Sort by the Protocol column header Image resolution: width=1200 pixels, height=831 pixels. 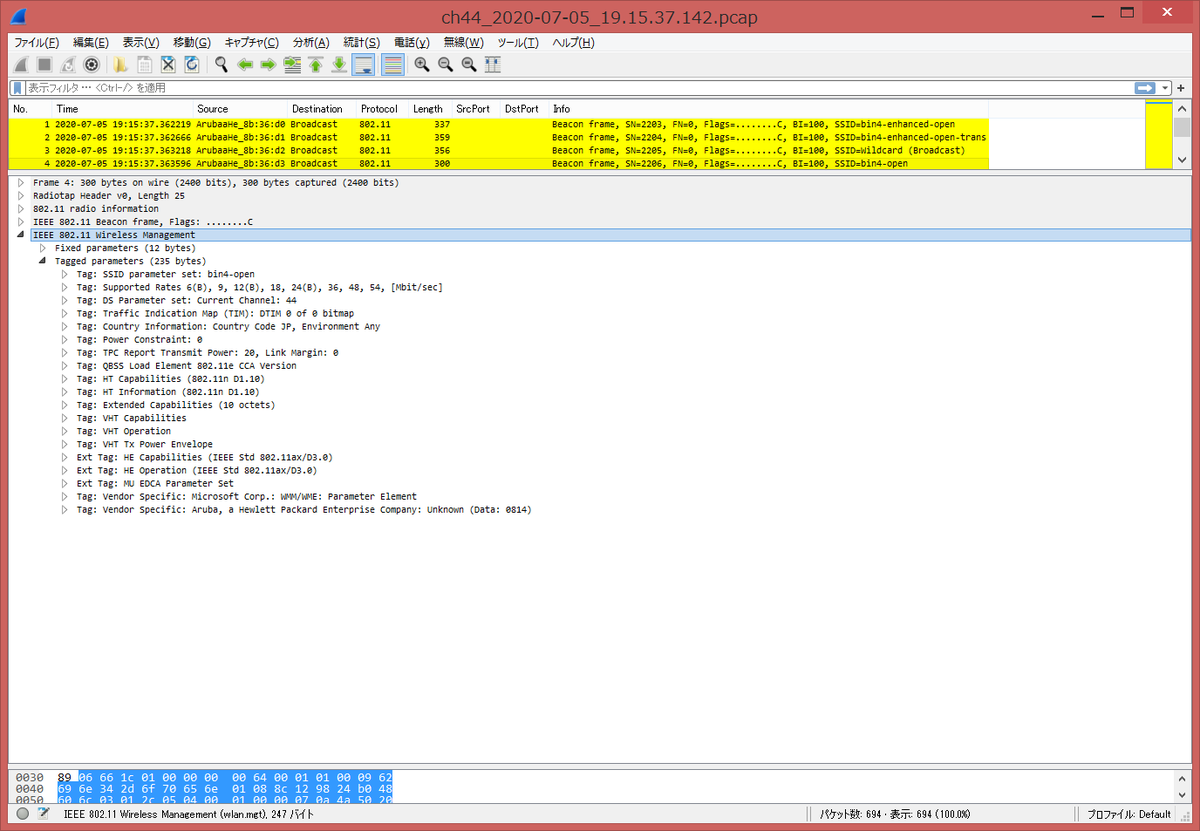pos(382,109)
